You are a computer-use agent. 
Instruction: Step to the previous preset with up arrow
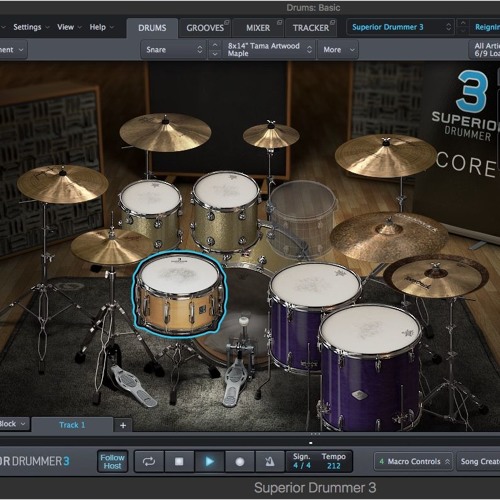[x=463, y=23]
